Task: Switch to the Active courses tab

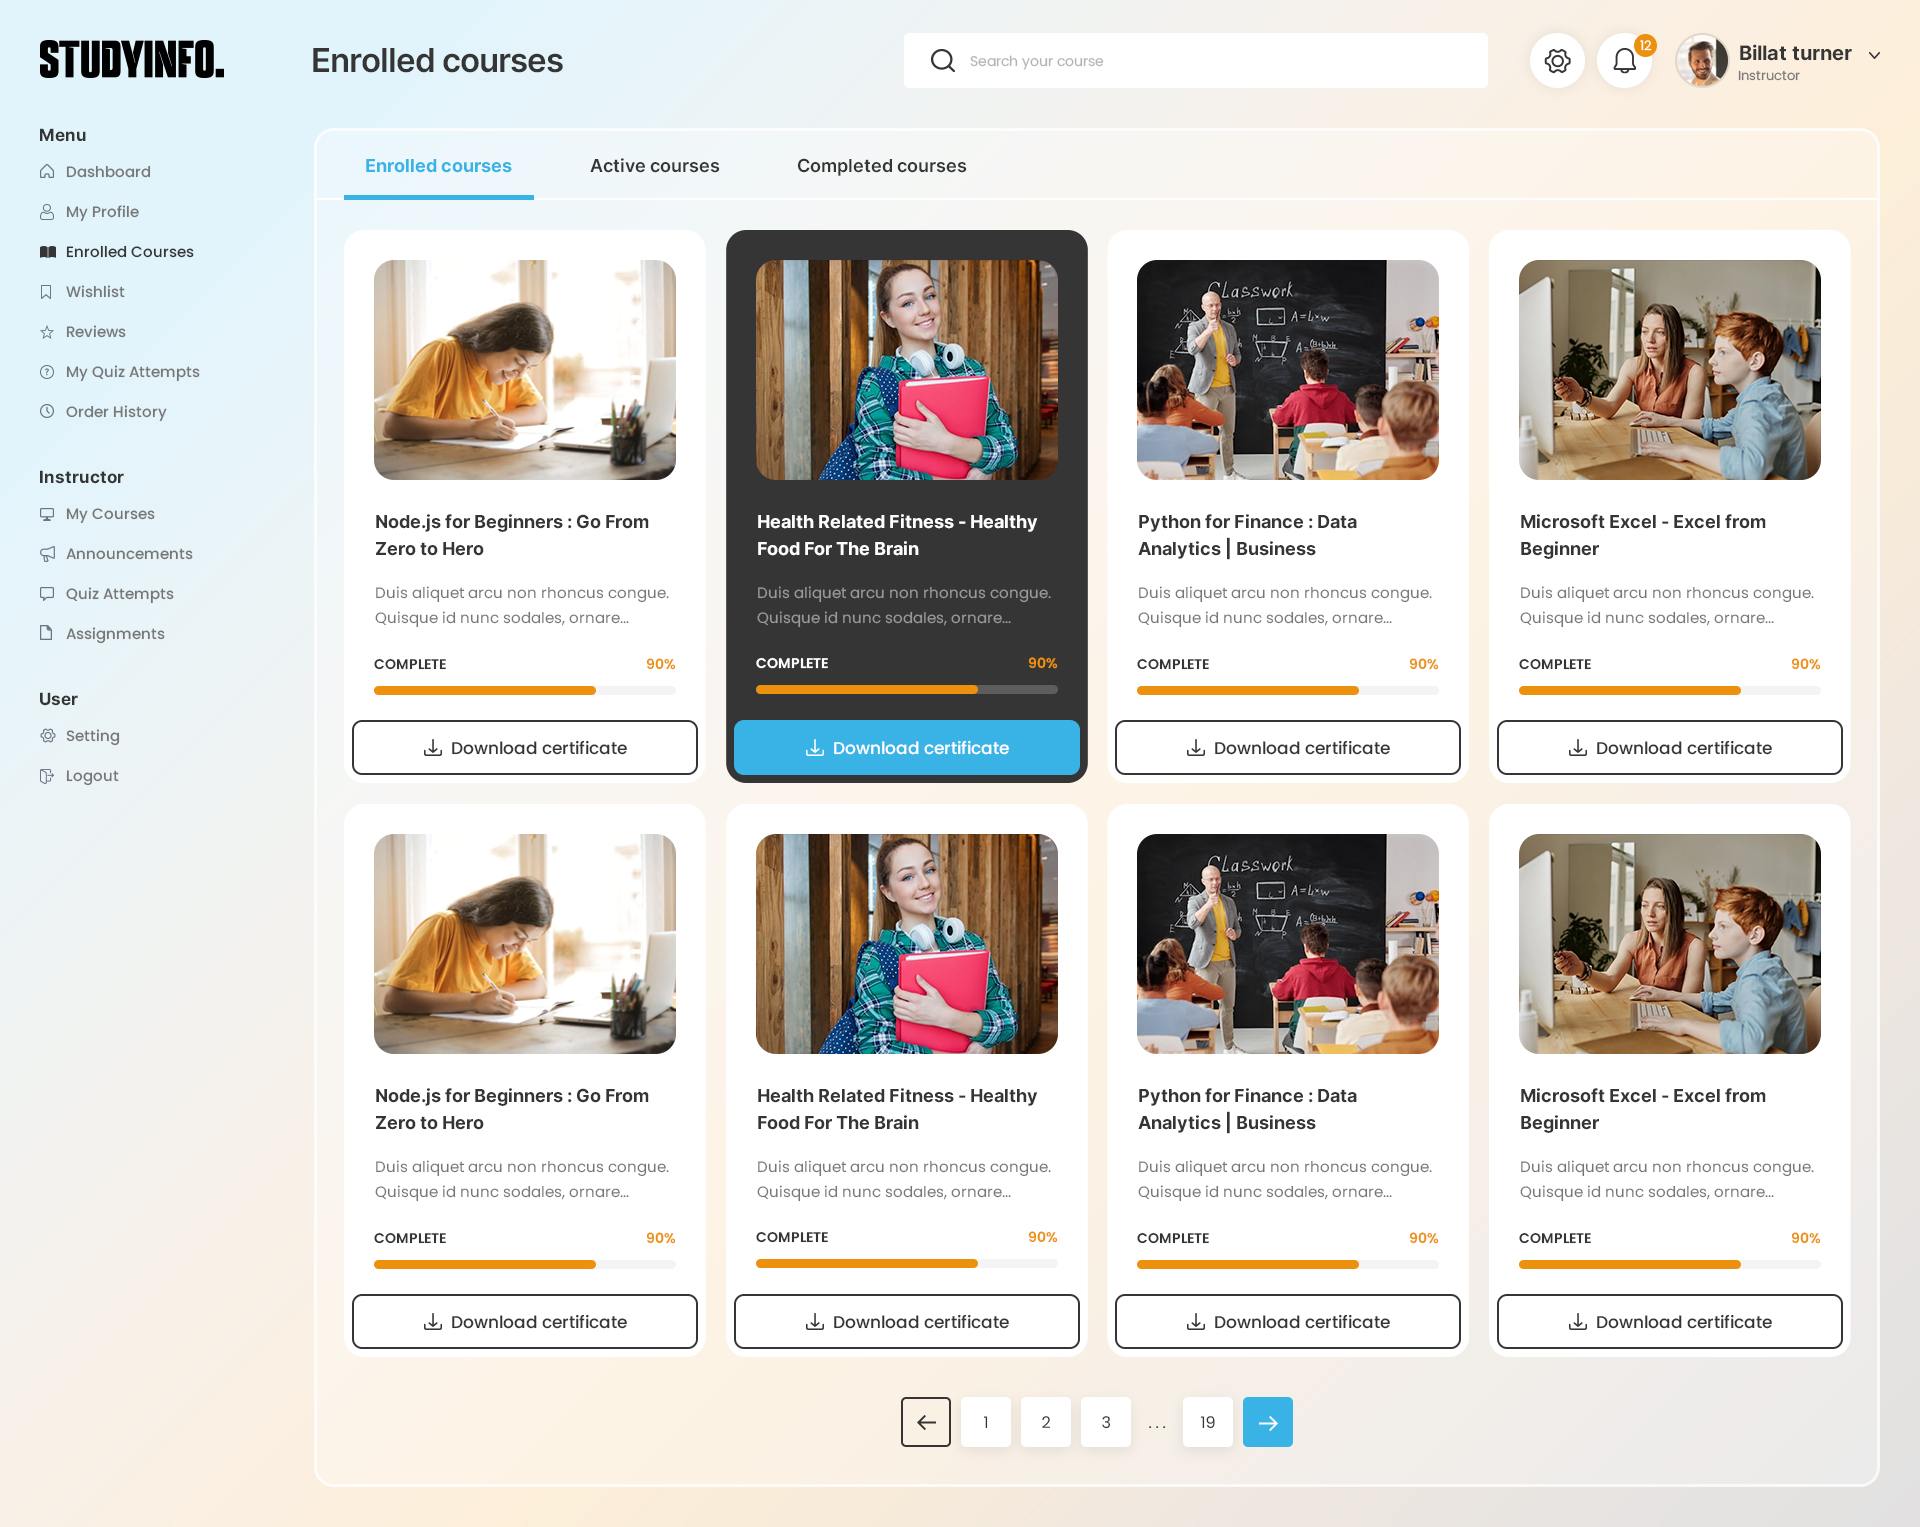Action: [654, 166]
